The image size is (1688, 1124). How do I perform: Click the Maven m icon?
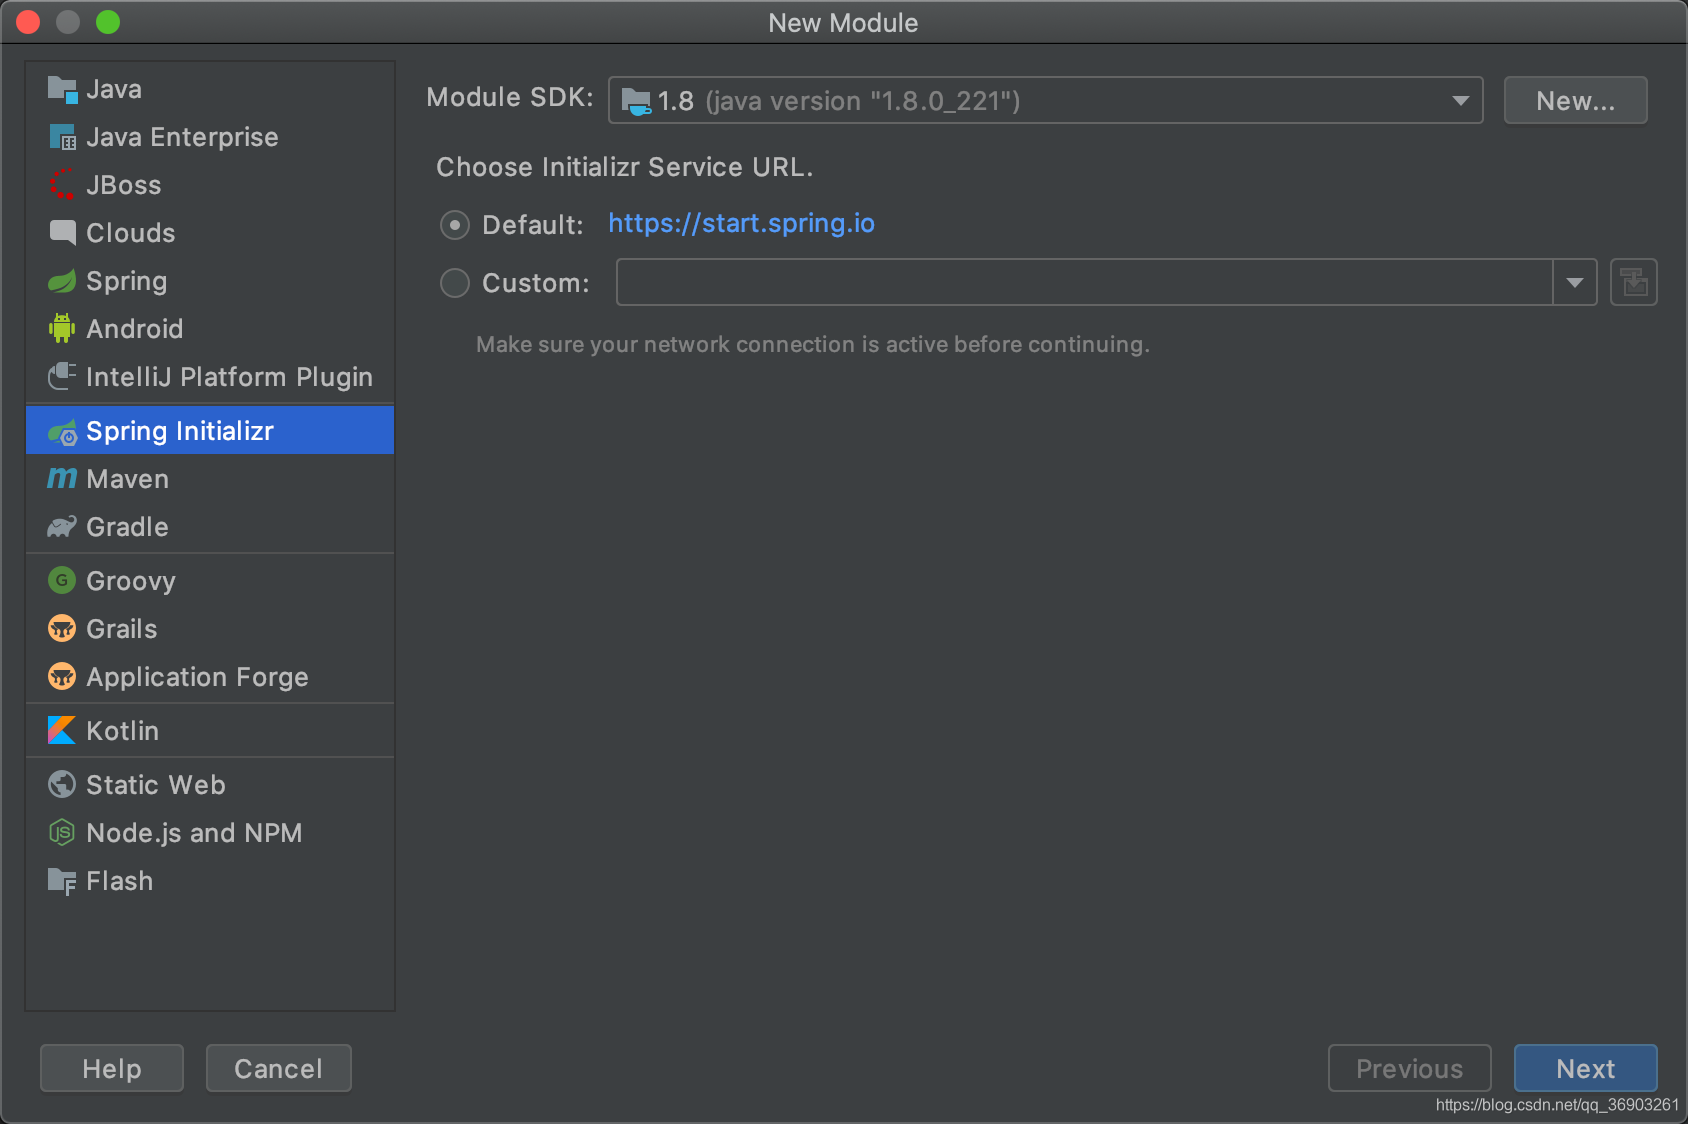[x=62, y=479]
